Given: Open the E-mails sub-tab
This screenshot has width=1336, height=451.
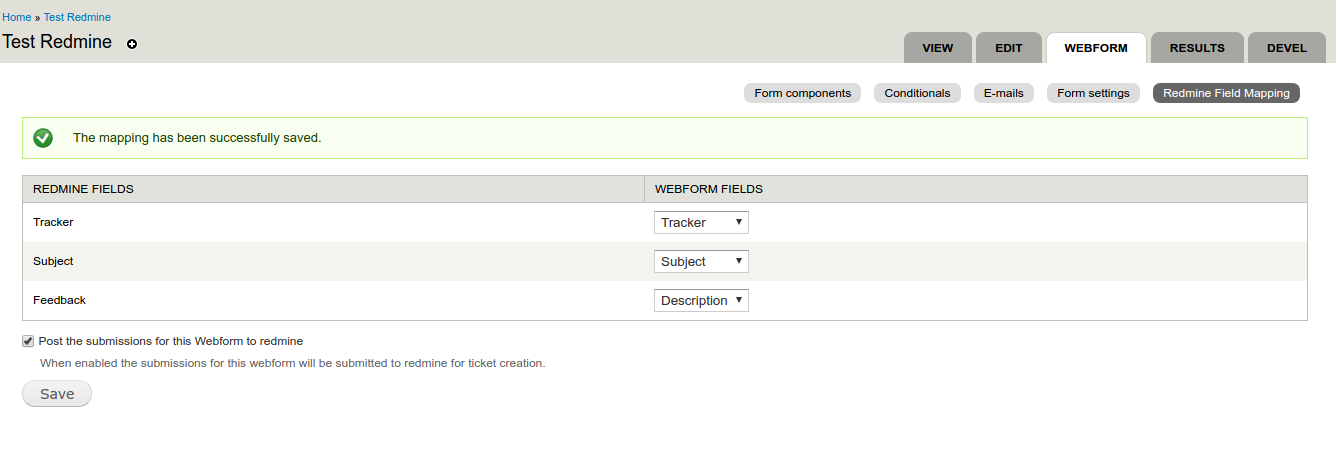Looking at the screenshot, I should pos(1003,93).
